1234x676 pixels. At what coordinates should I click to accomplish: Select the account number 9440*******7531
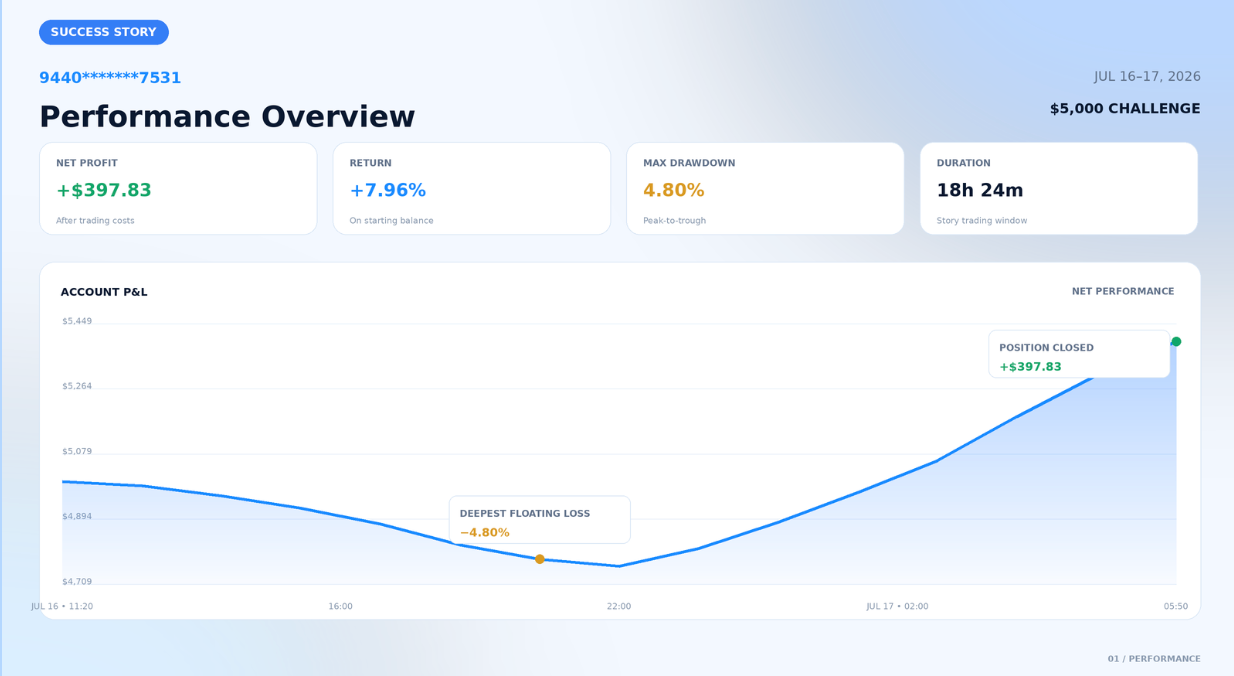[x=110, y=78]
